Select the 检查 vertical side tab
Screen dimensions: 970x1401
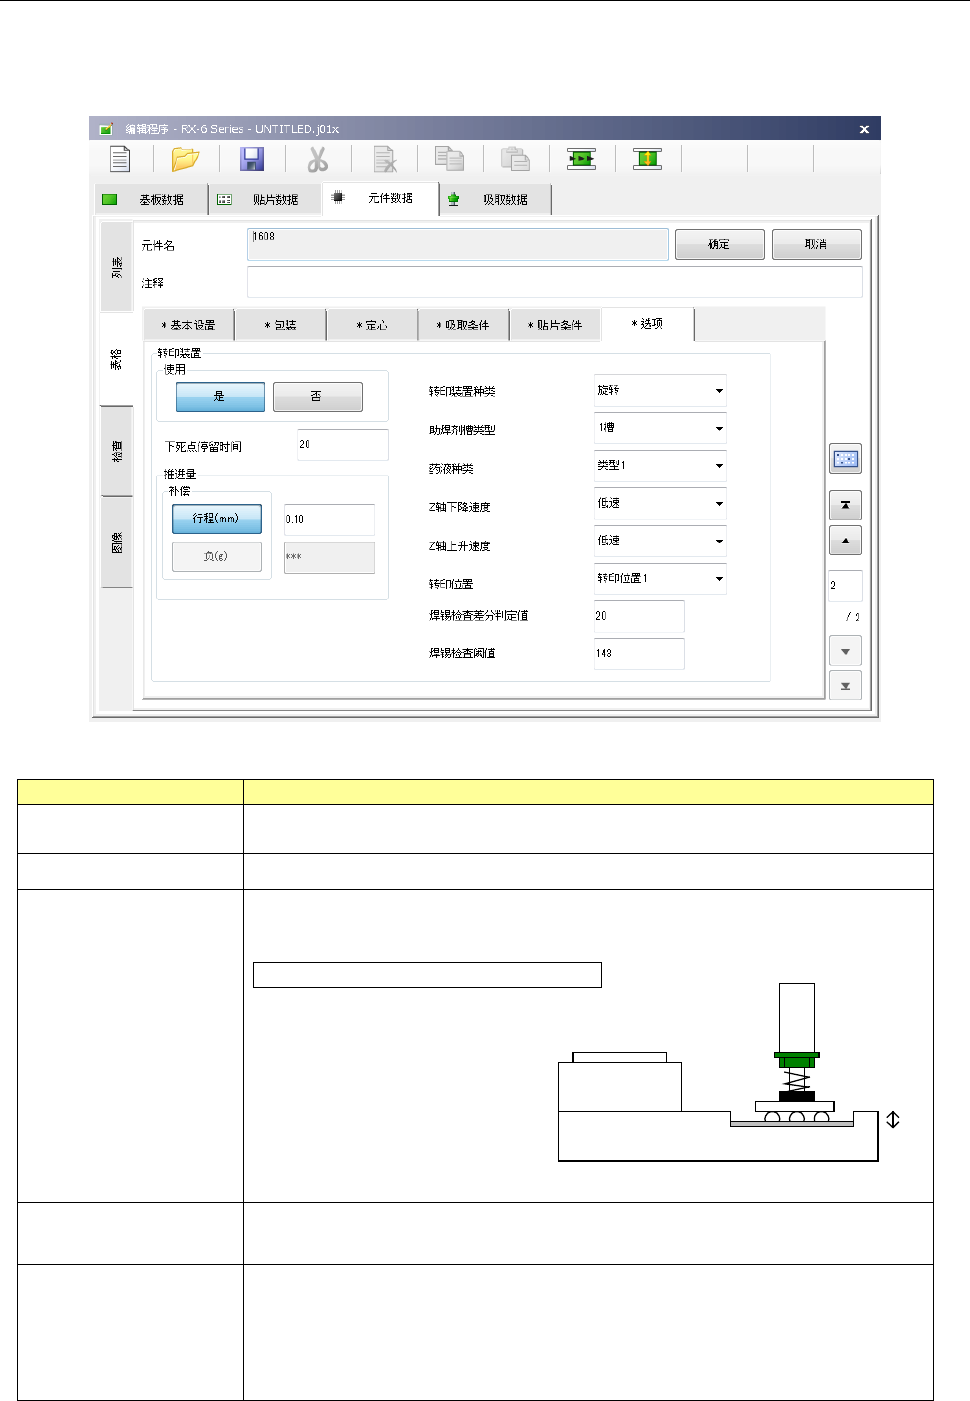coord(117,451)
